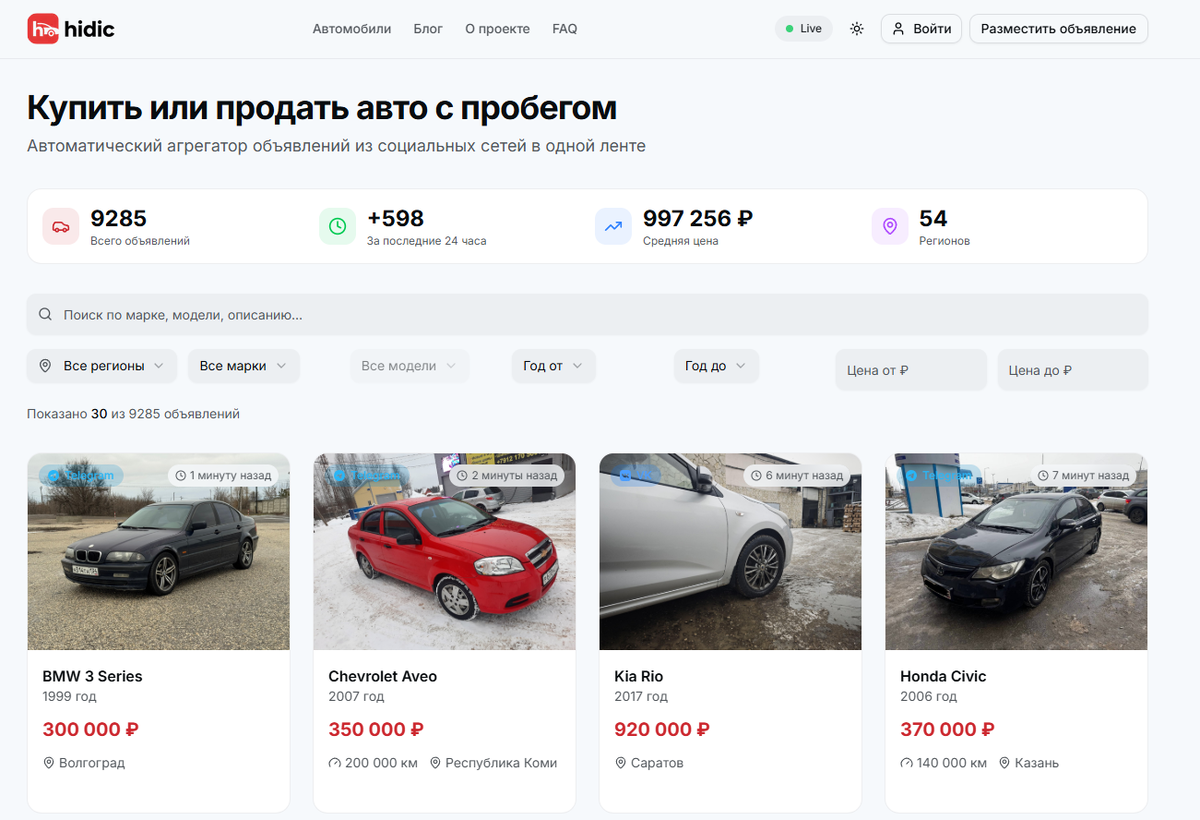Viewport: 1200px width, 820px height.
Task: Click the '2017 год' text
Action: pos(641,696)
